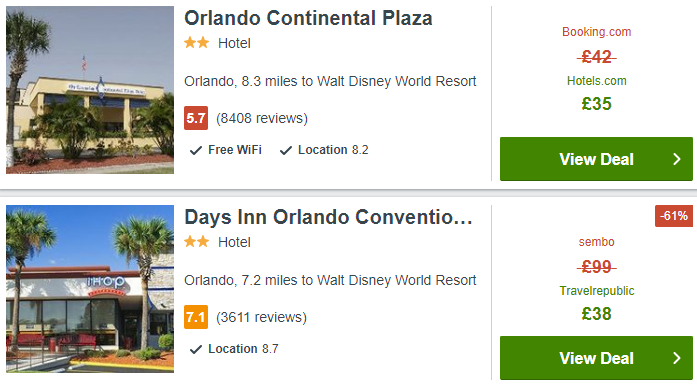Open the 8408 reviews link
The height and width of the screenshot is (388, 697).
[262, 118]
